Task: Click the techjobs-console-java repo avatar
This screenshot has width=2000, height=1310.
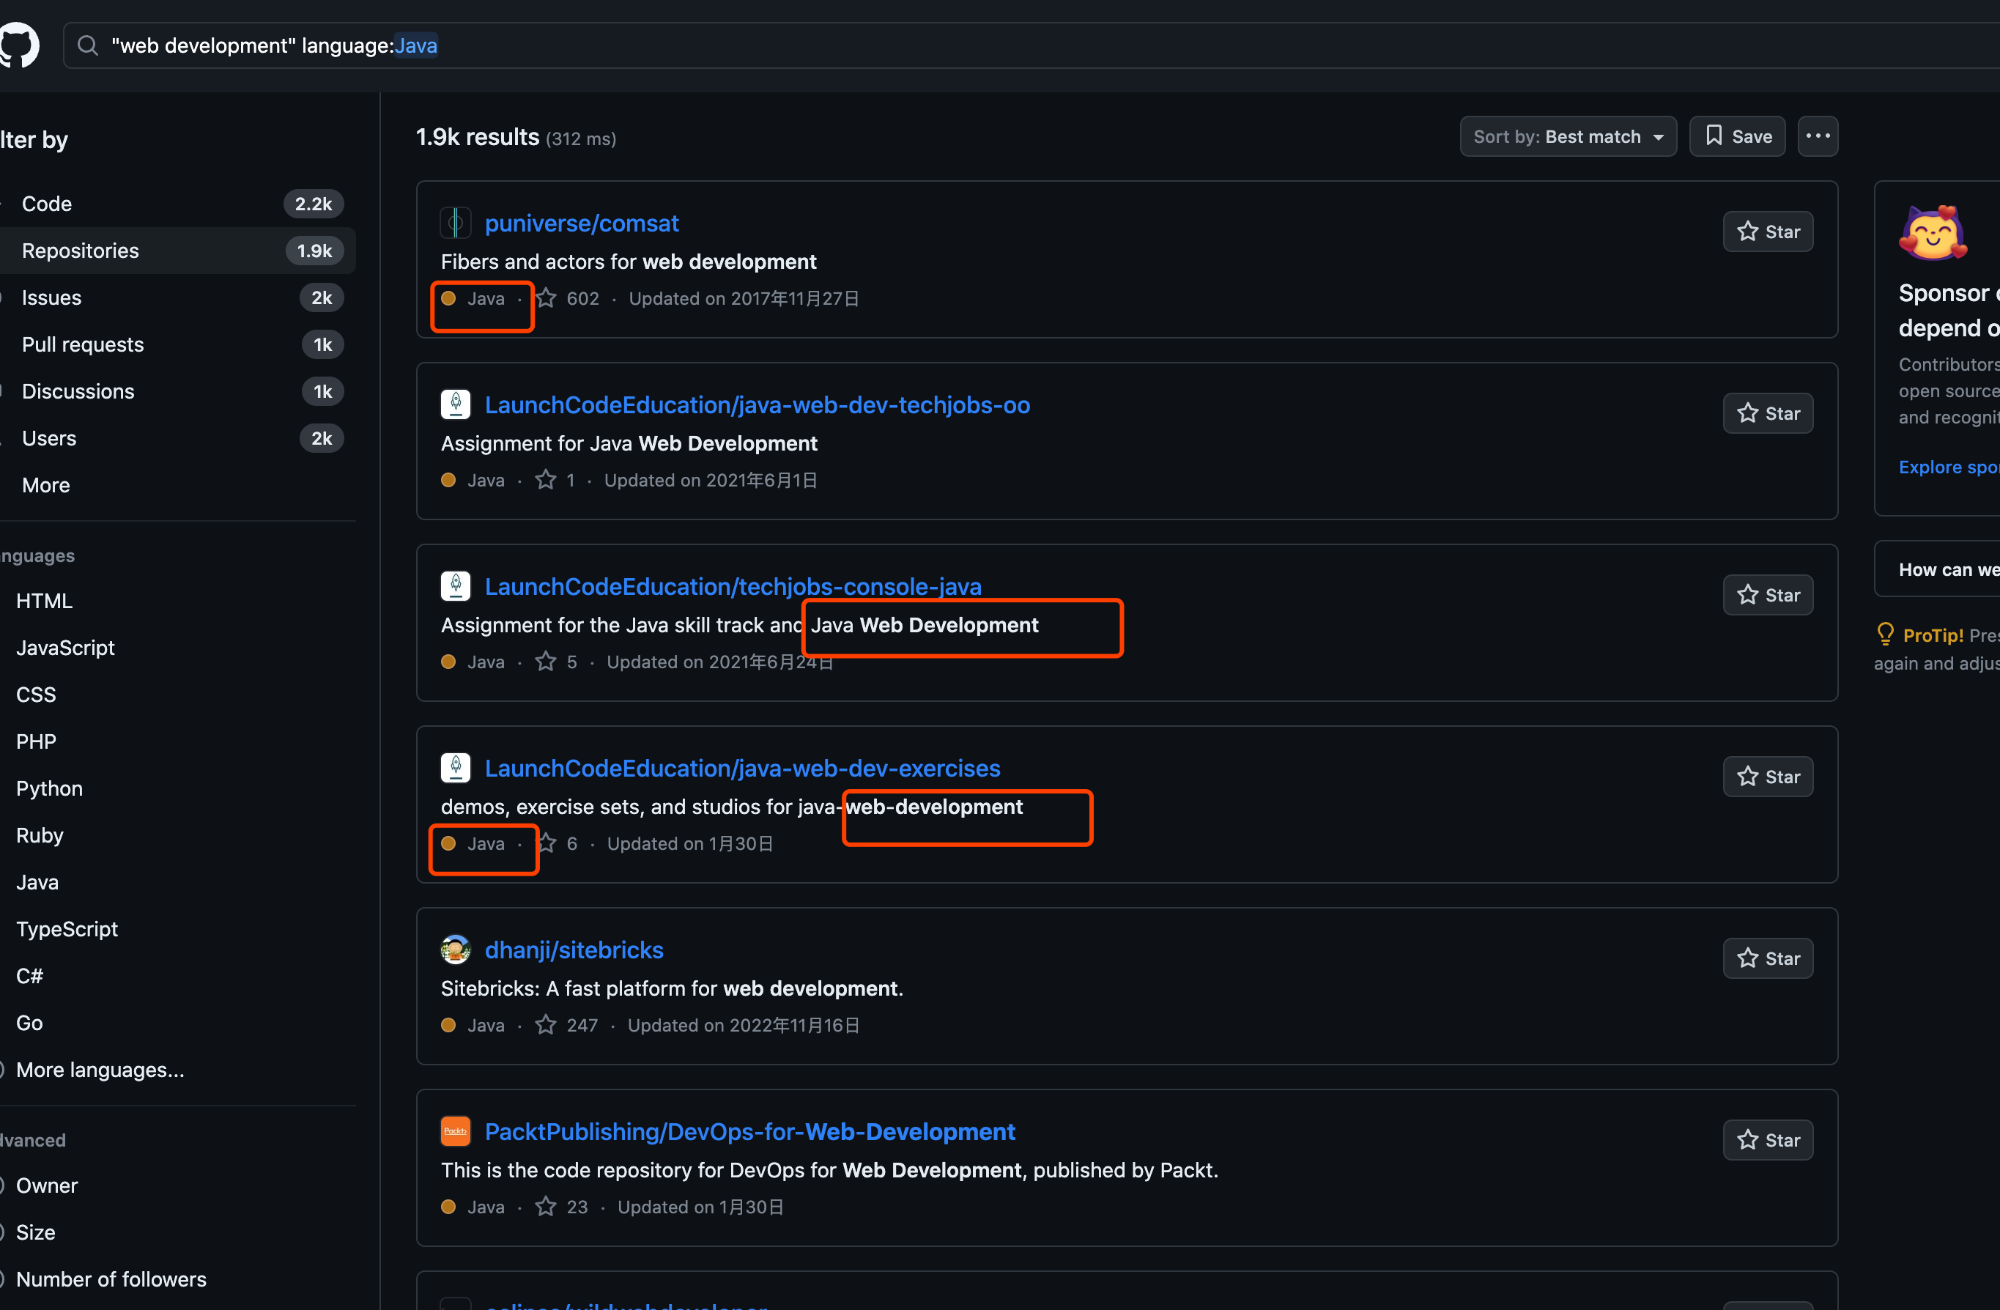Action: click(456, 587)
